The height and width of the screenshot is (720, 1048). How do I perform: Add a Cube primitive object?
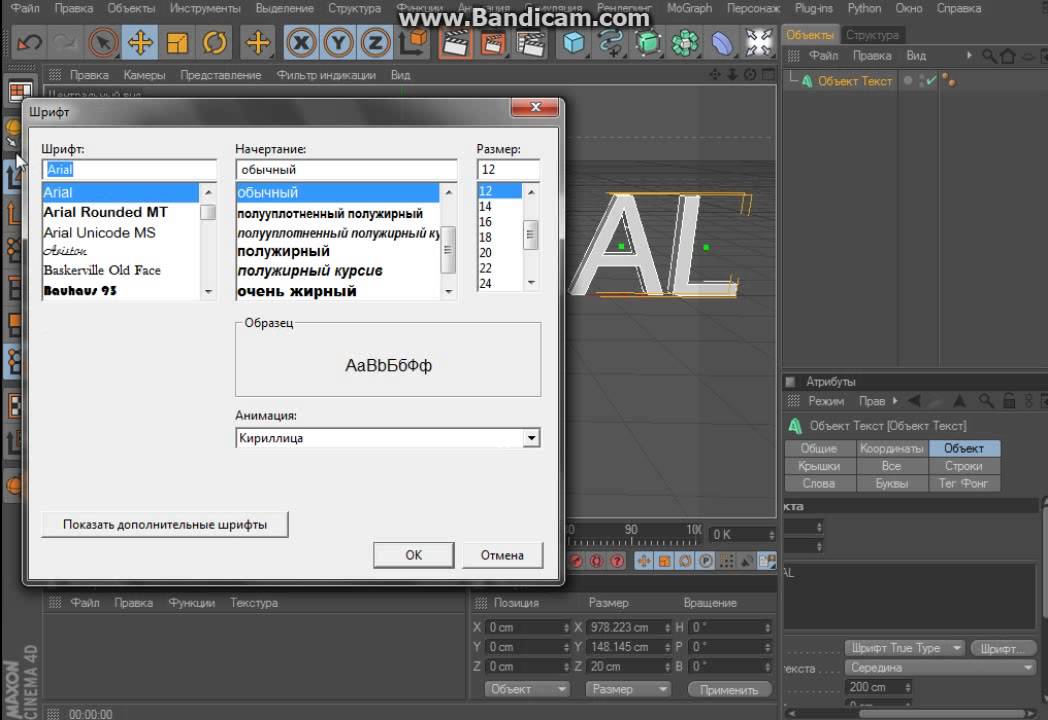coord(573,43)
